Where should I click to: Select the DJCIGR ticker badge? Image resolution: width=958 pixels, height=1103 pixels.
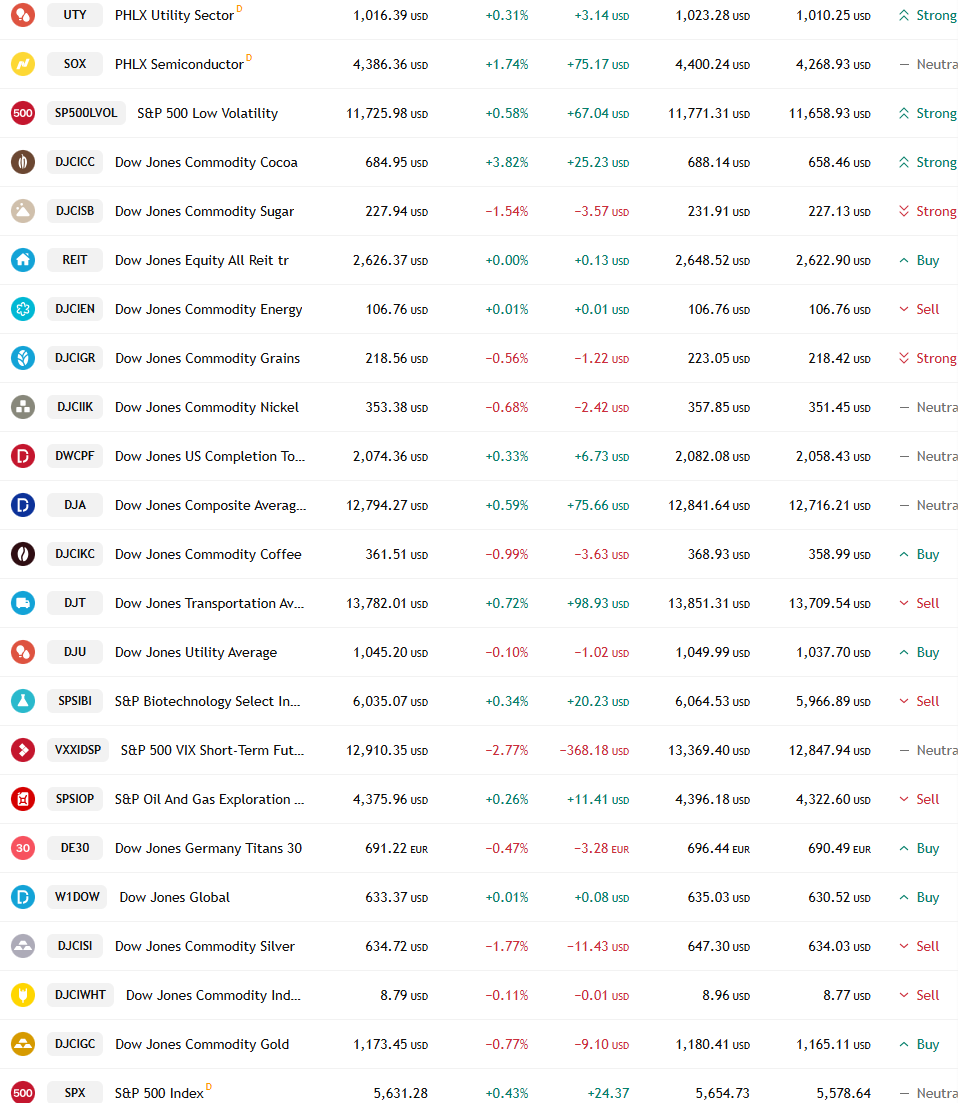click(x=75, y=357)
